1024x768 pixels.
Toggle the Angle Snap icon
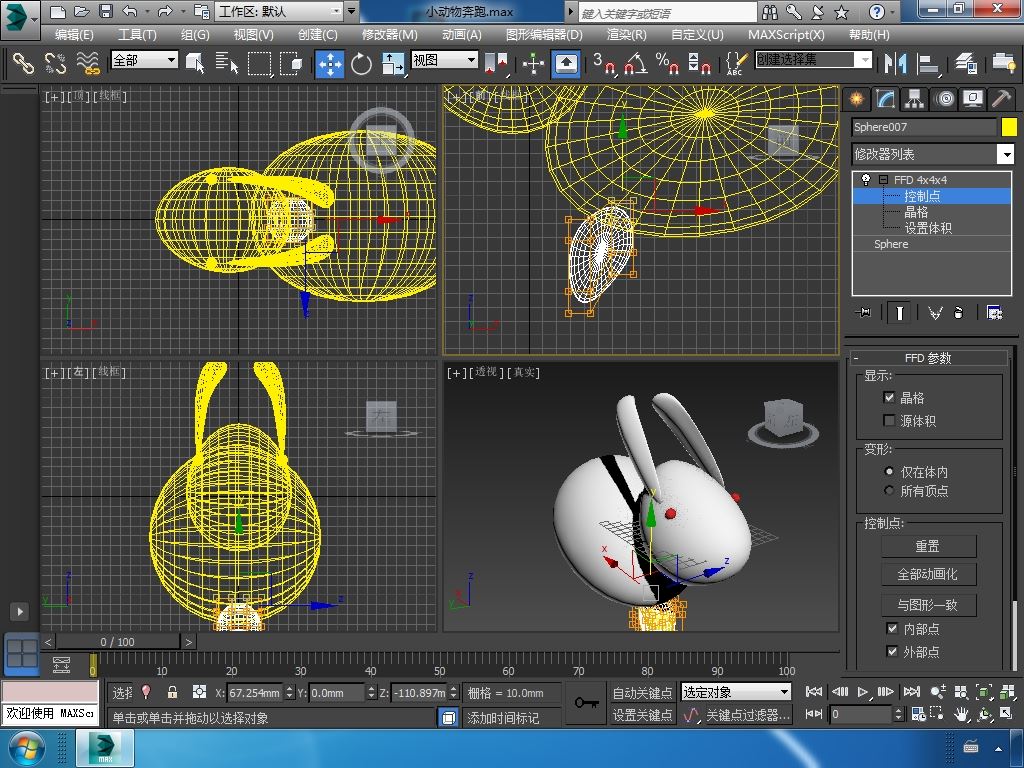(634, 64)
